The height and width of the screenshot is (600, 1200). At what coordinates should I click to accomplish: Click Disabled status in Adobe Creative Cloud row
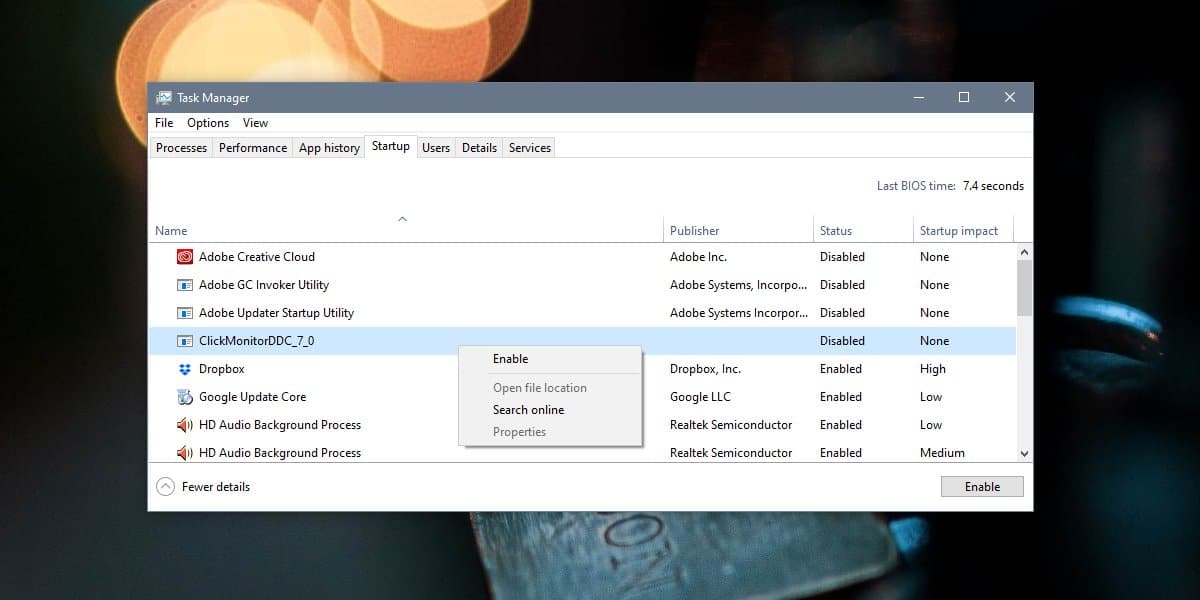842,257
